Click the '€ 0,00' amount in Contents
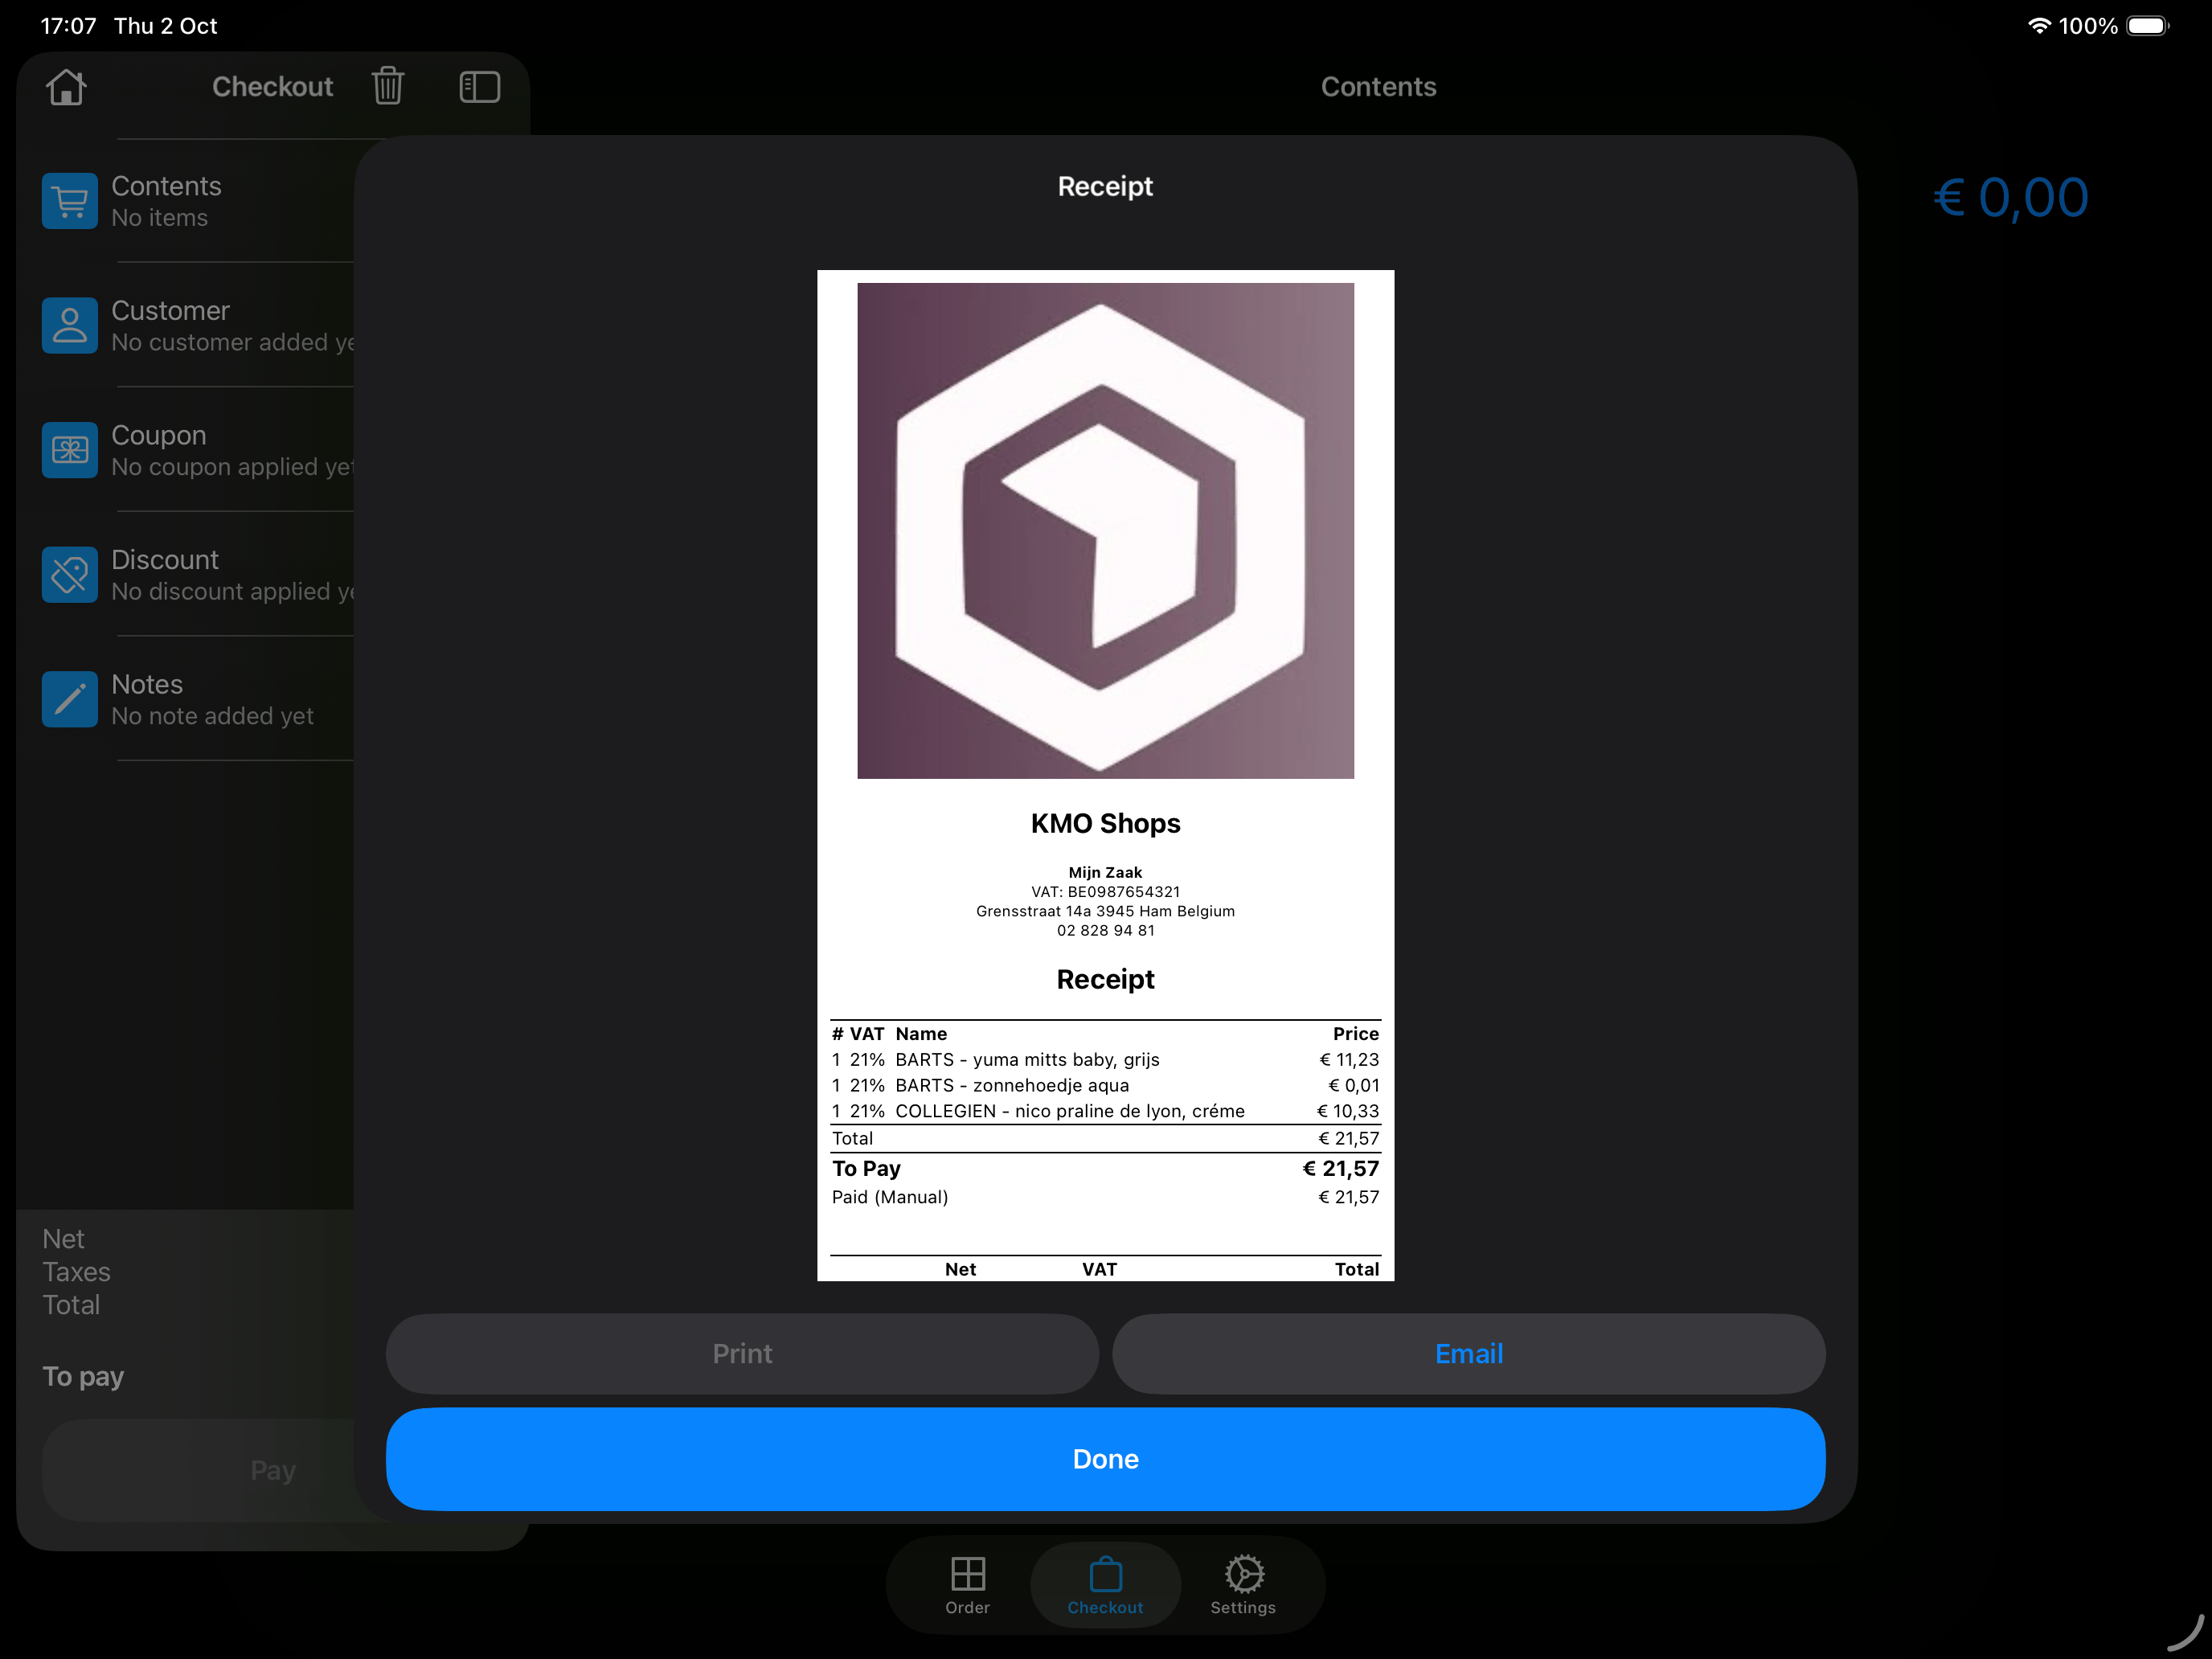The image size is (2212, 1659). [x=2010, y=197]
